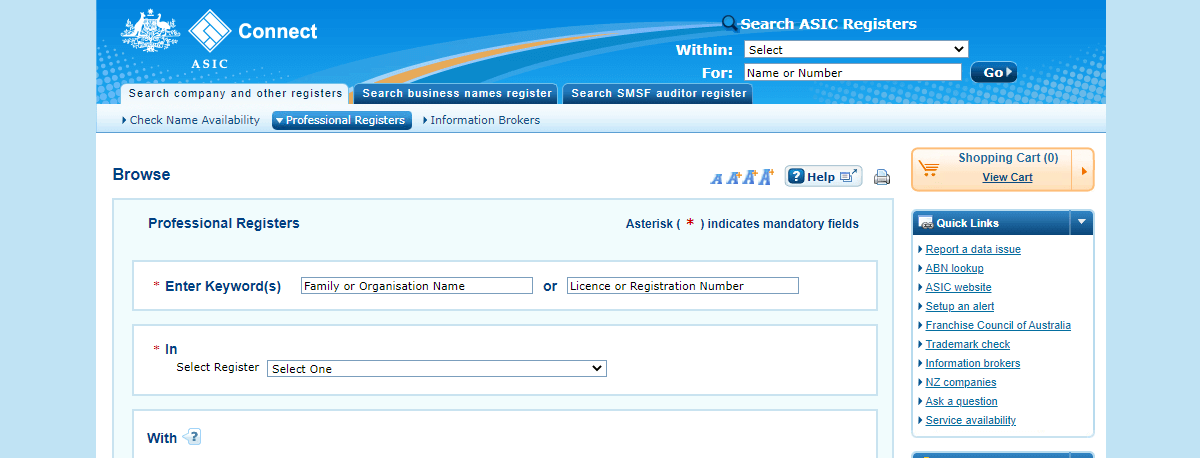Expand the Shopping Cart side arrow
Viewport: 1200px width, 458px height.
[x=1082, y=170]
